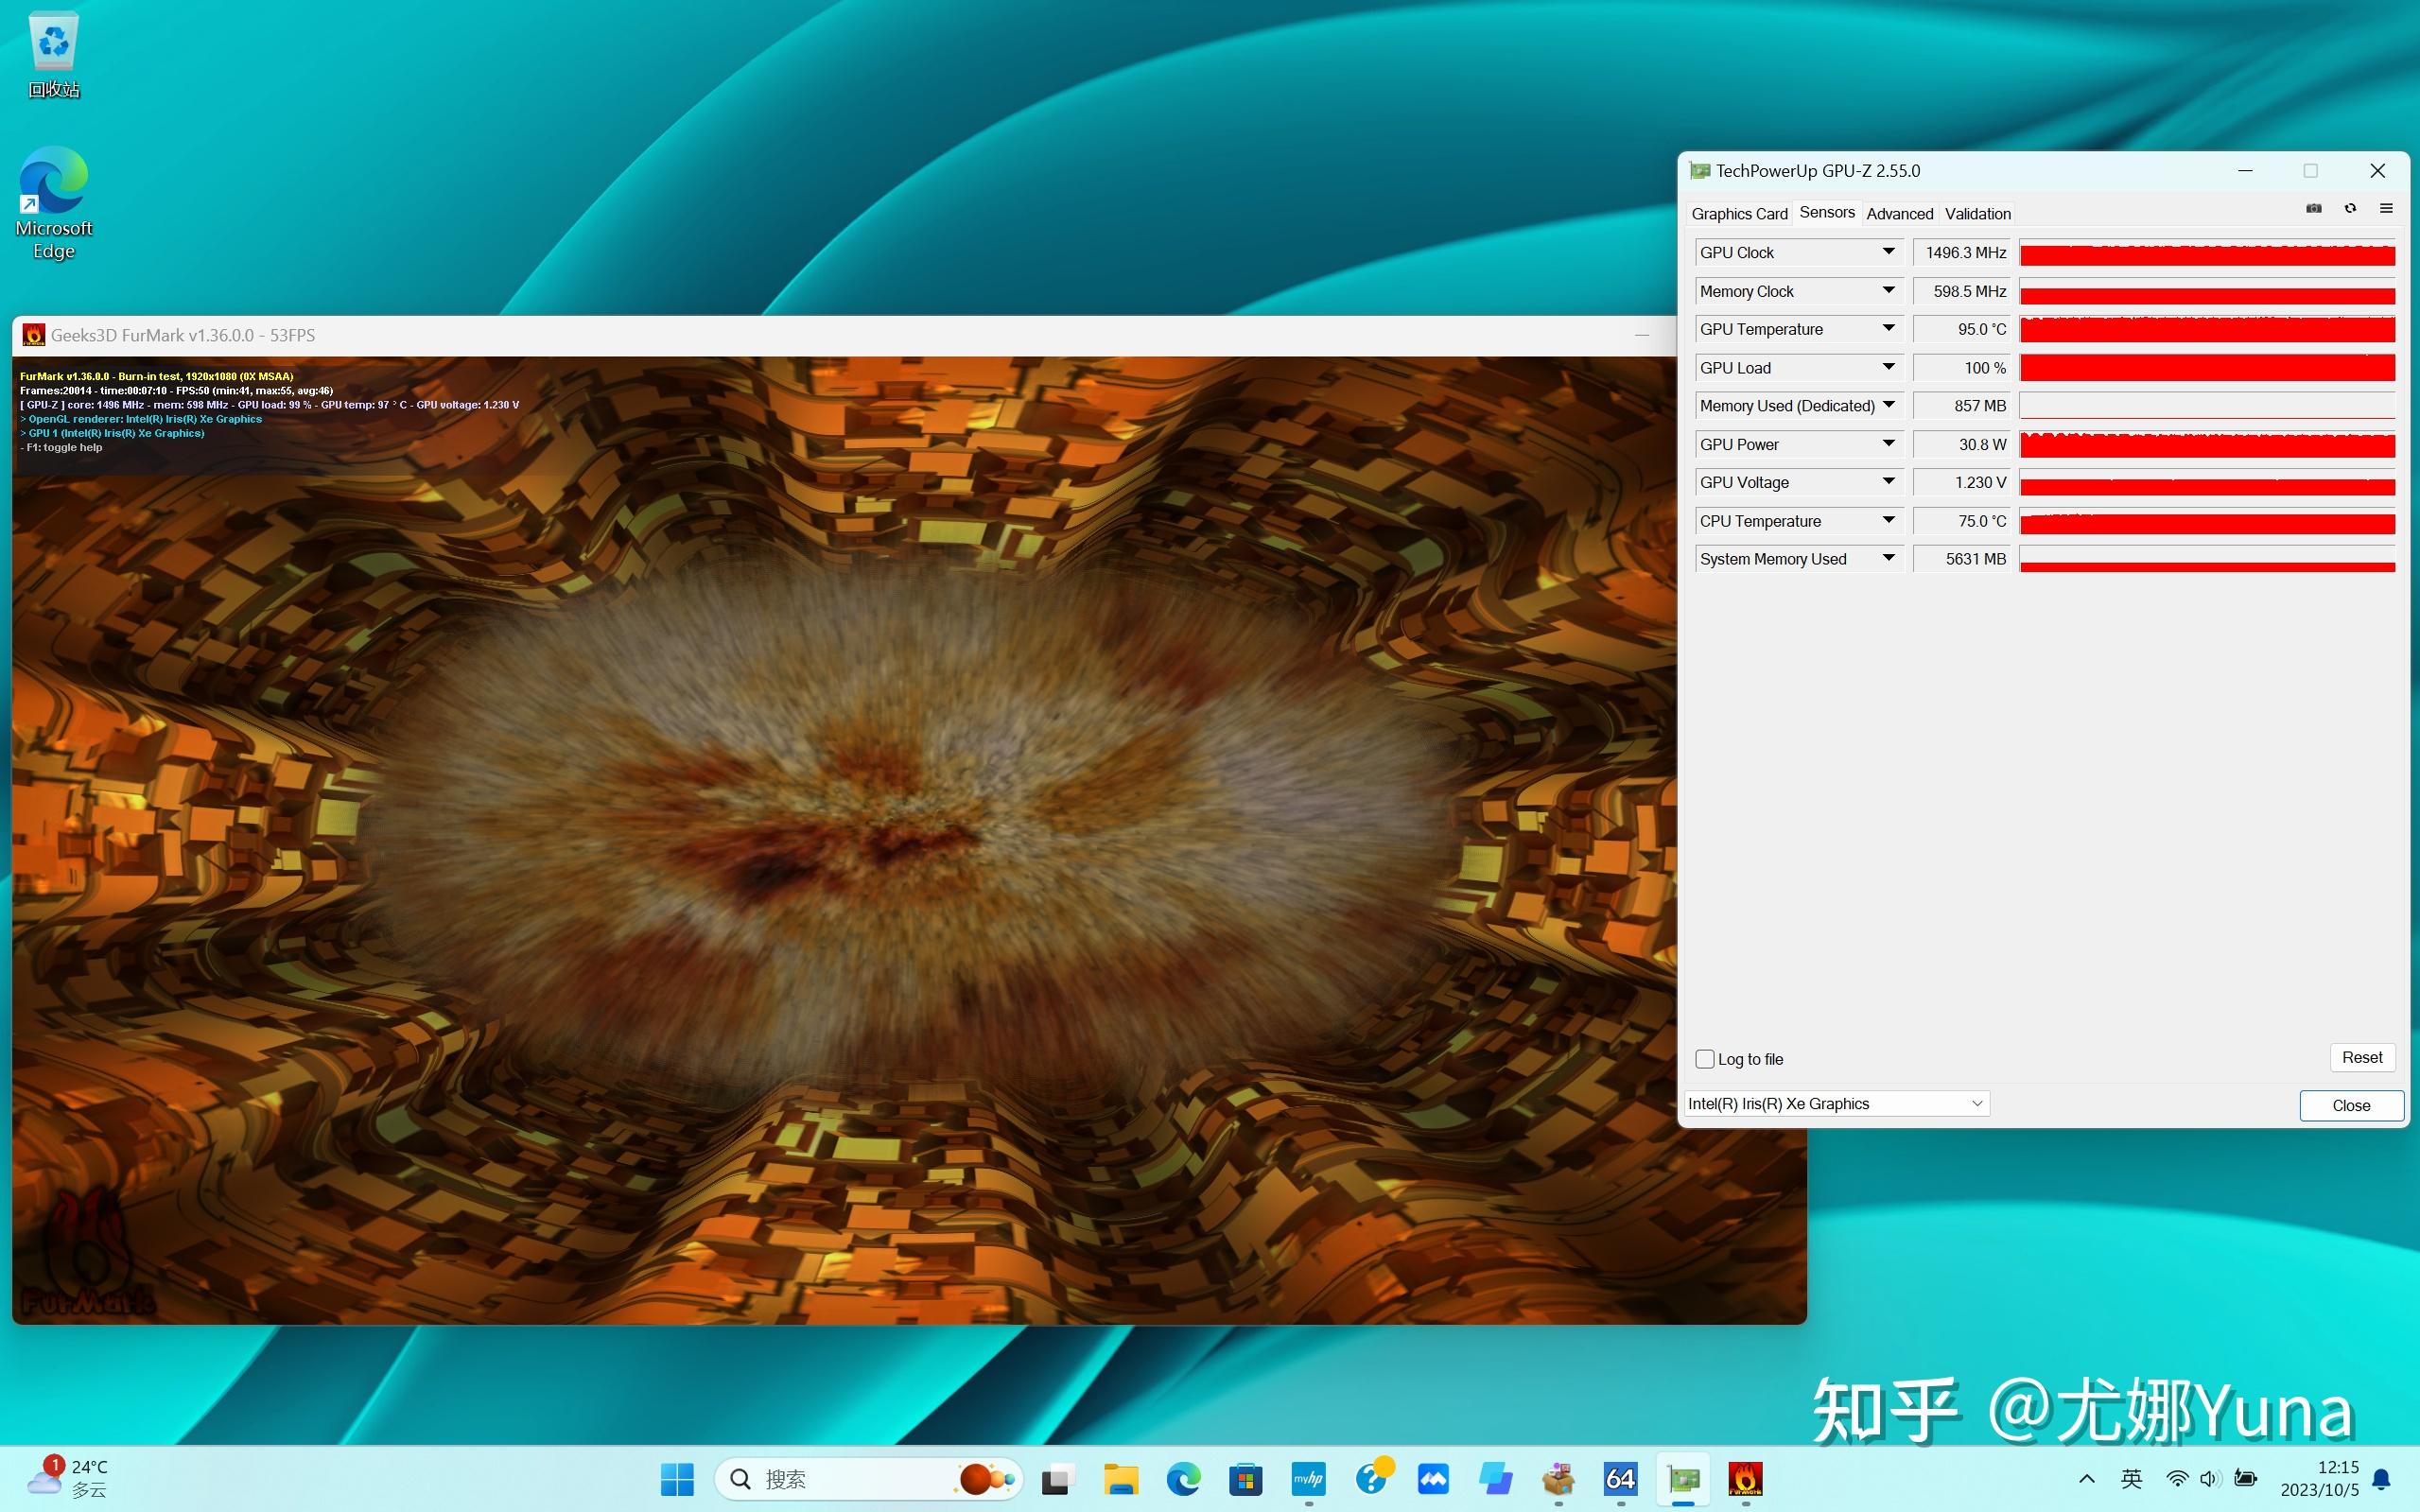The height and width of the screenshot is (1512, 2420).
Task: Click the GPU Load value 100 %
Action: click(1962, 368)
